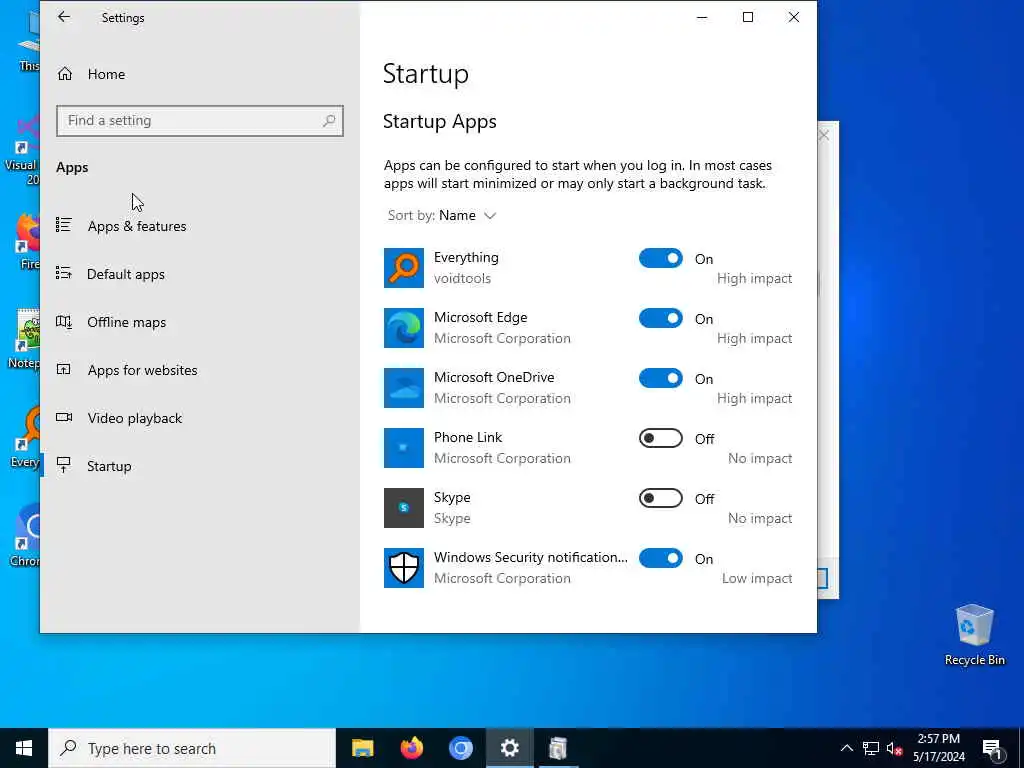1024x768 pixels.
Task: Click the Microsoft OneDrive entry name text
Action: [494, 377]
